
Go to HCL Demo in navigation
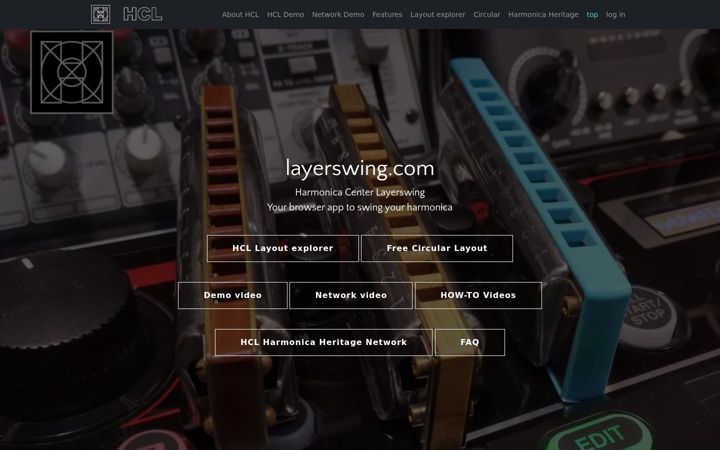(285, 15)
